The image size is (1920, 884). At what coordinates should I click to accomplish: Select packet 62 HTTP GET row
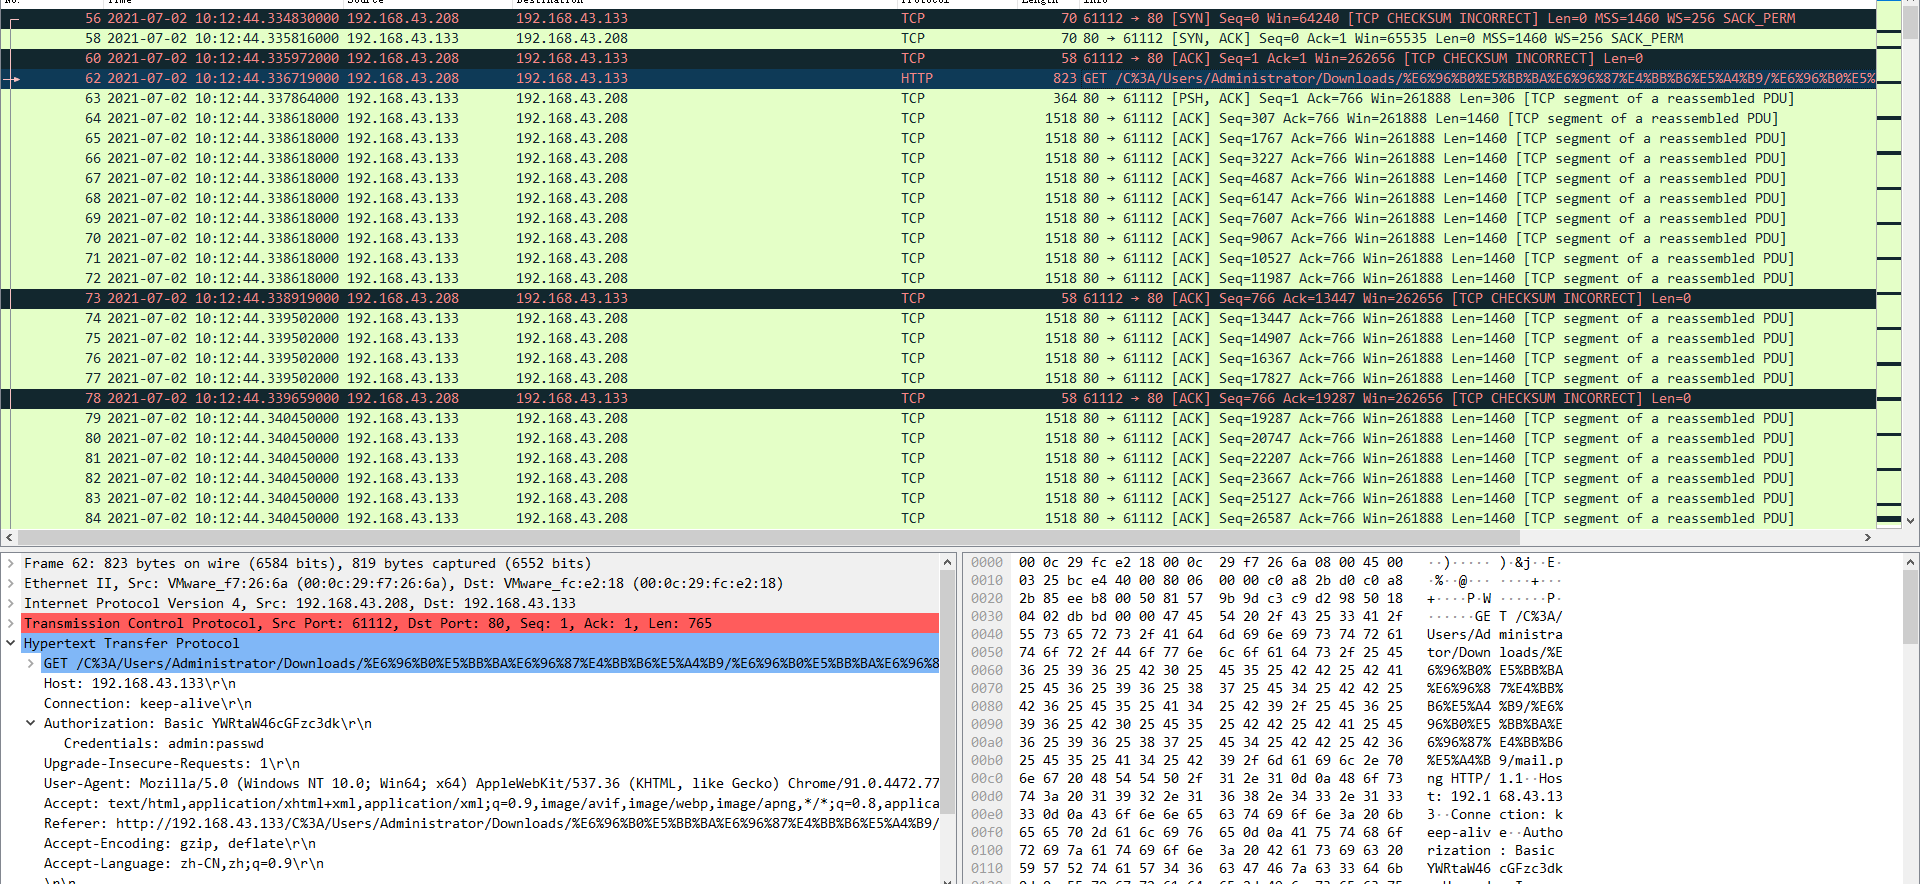pos(938,78)
